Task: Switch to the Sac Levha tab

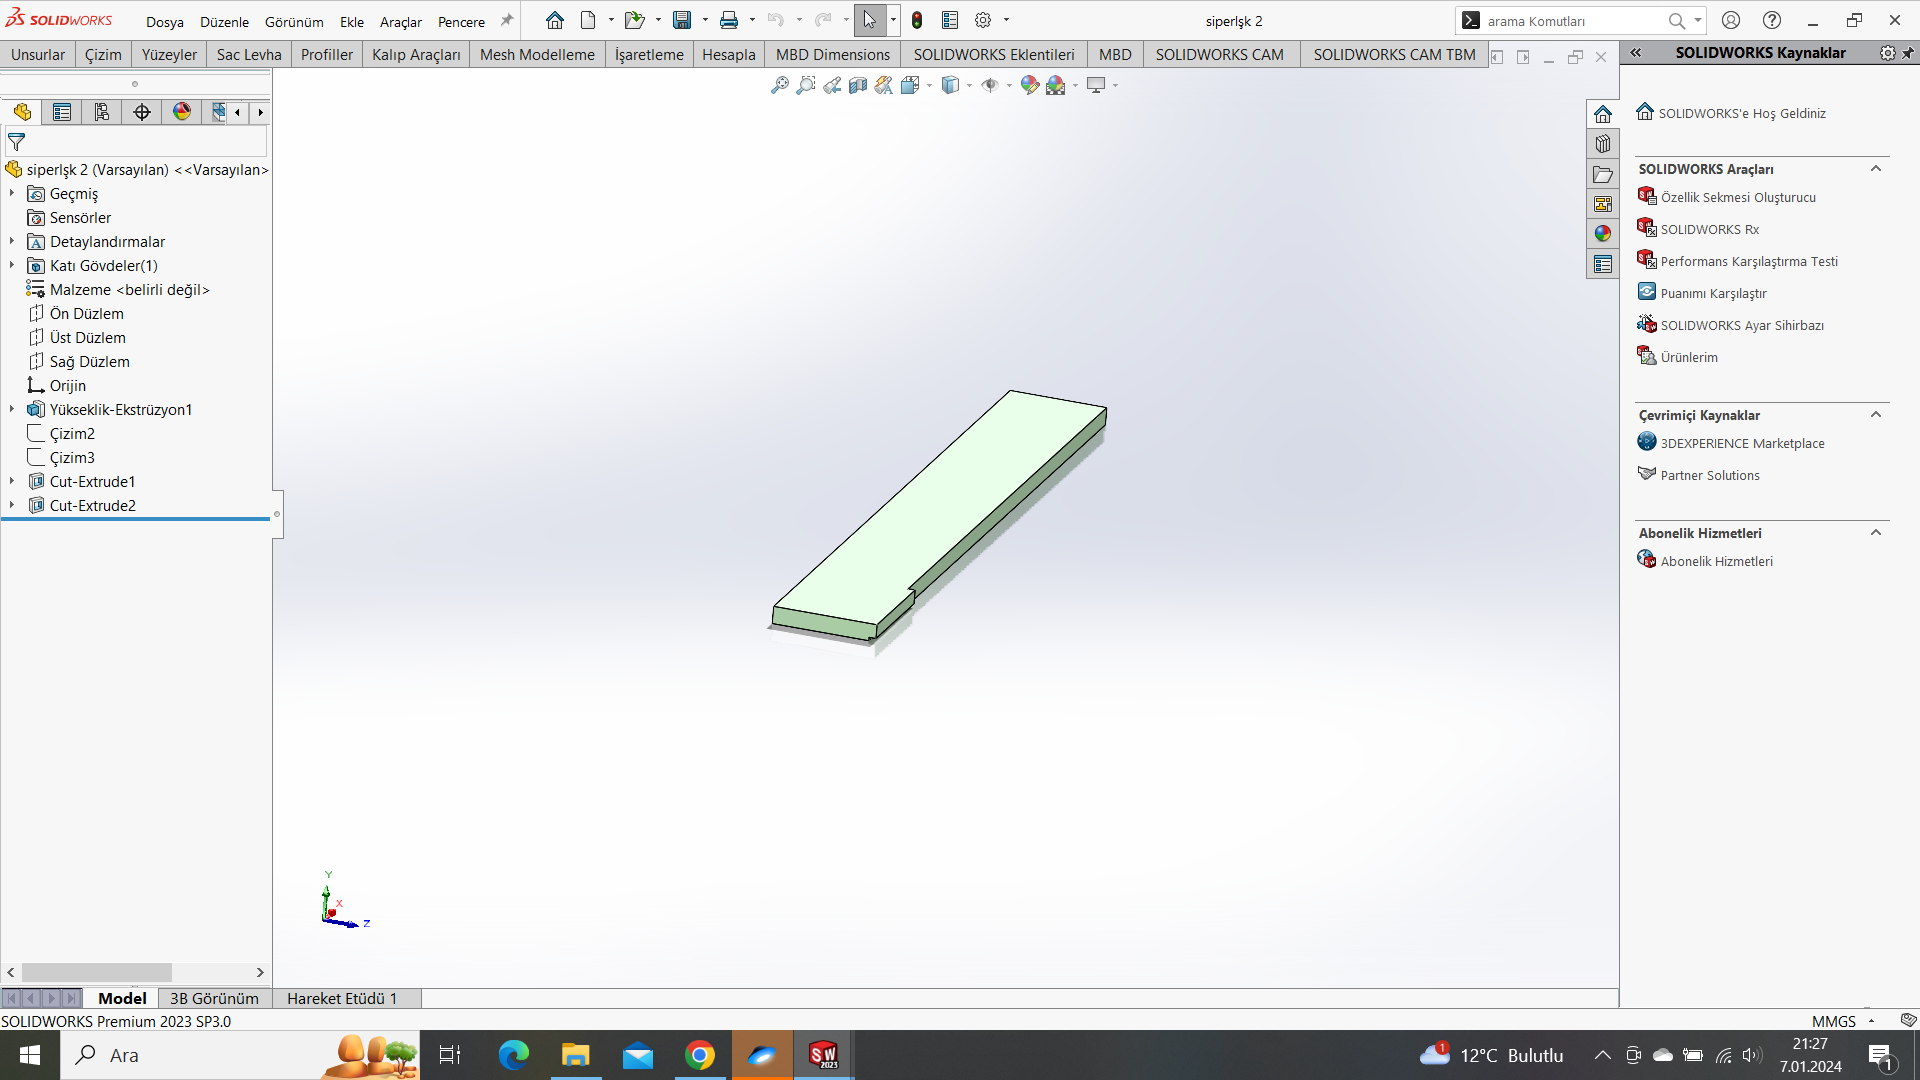Action: click(249, 54)
